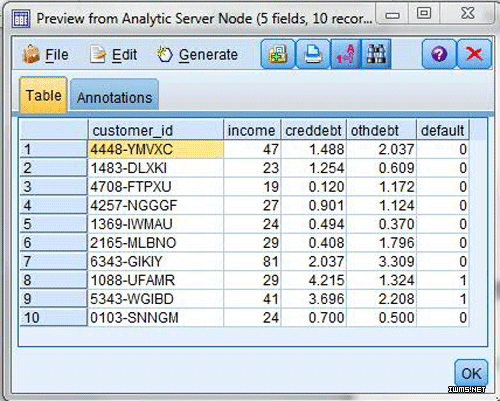This screenshot has width=500, height=401.
Task: Open search using the binoculars icon
Action: (x=376, y=54)
